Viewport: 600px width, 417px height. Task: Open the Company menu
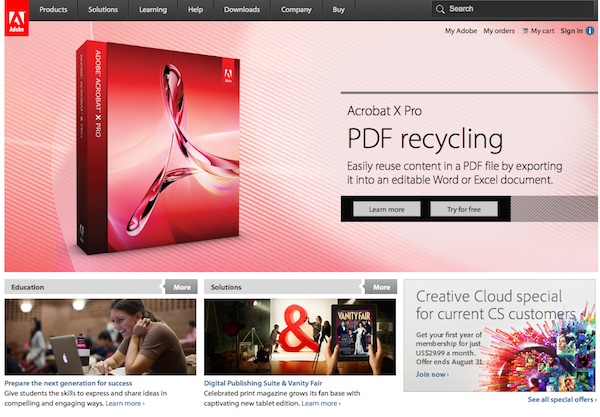295,9
